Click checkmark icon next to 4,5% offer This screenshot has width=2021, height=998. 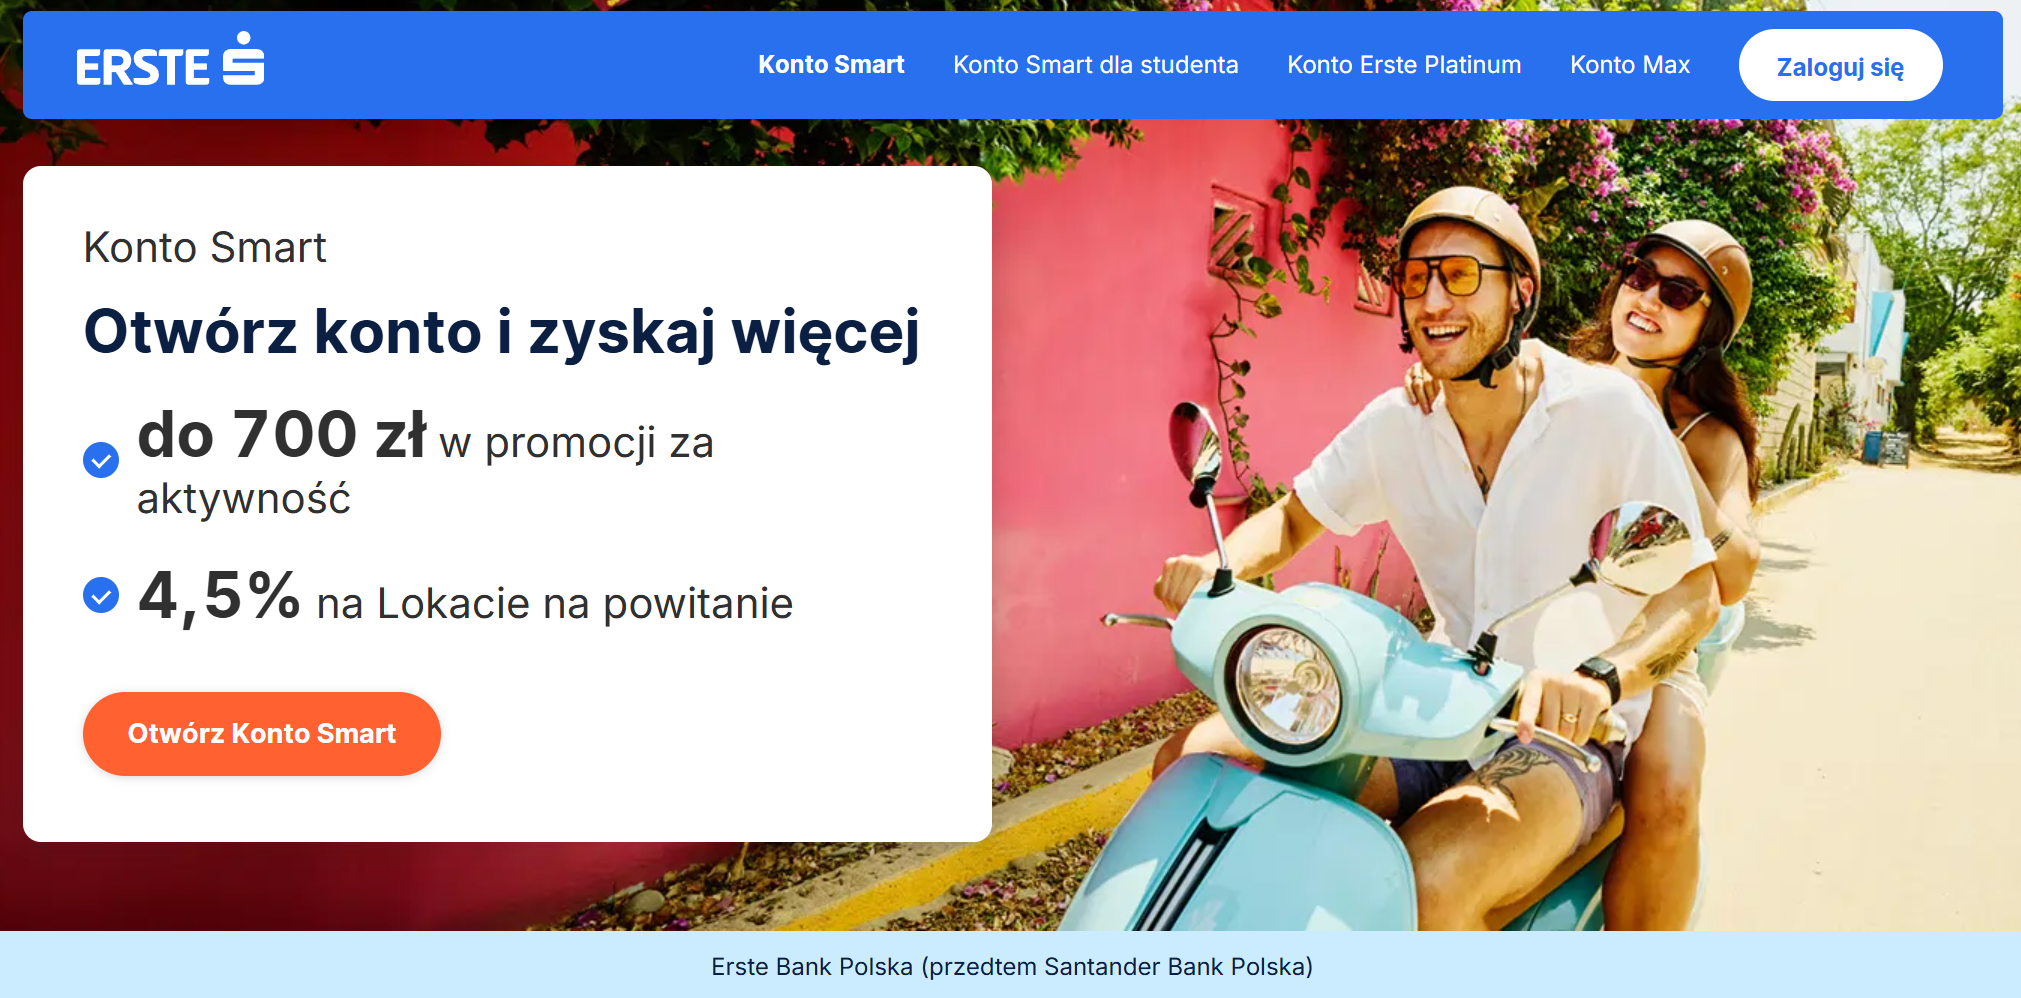(x=101, y=595)
